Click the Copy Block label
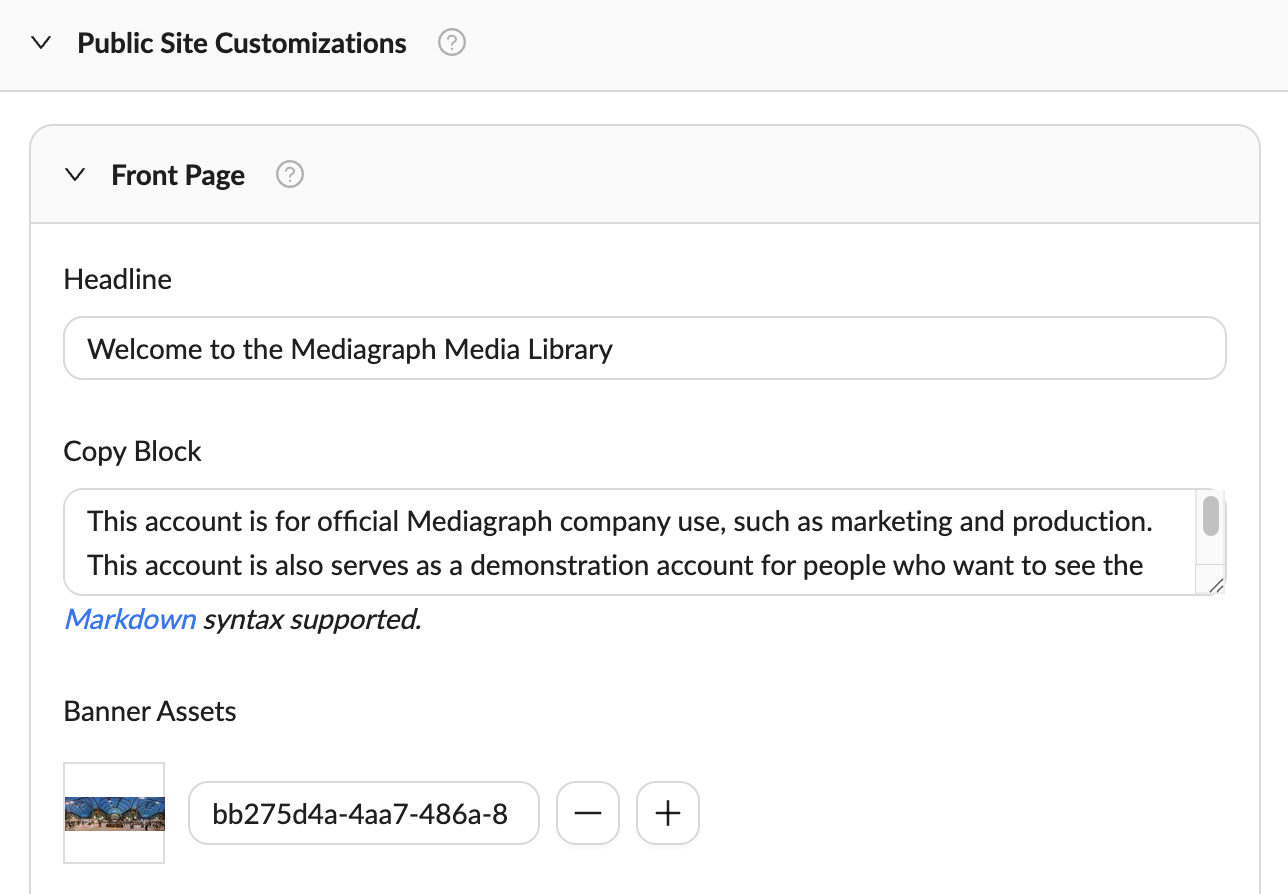The height and width of the screenshot is (894, 1288). coord(133,451)
